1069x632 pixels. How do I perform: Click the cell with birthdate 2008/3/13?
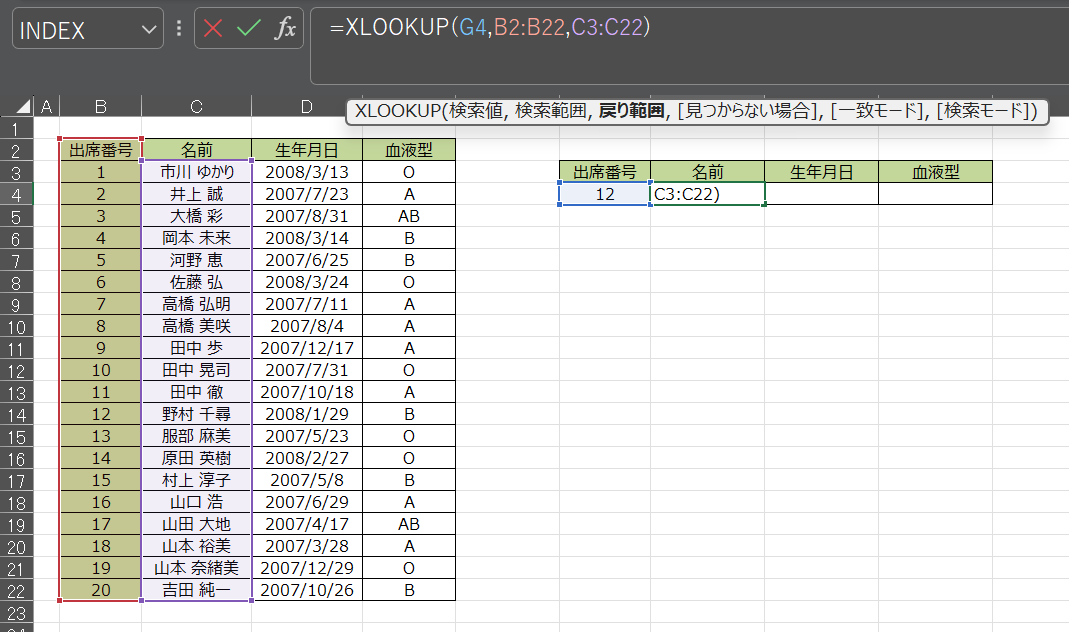click(x=307, y=171)
